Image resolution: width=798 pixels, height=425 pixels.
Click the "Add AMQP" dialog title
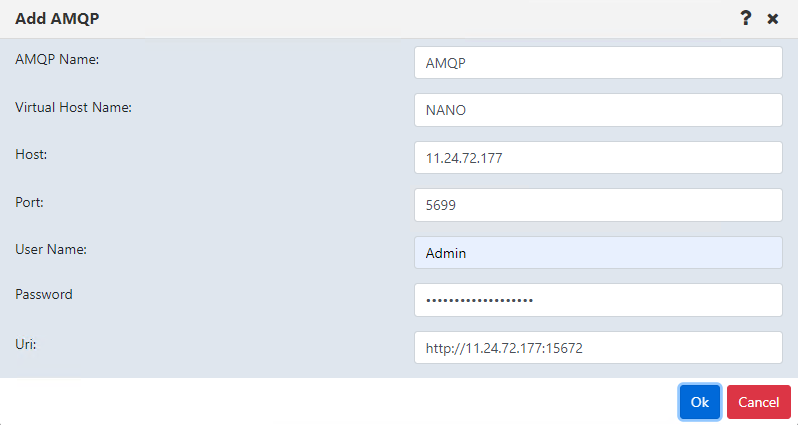[x=57, y=18]
